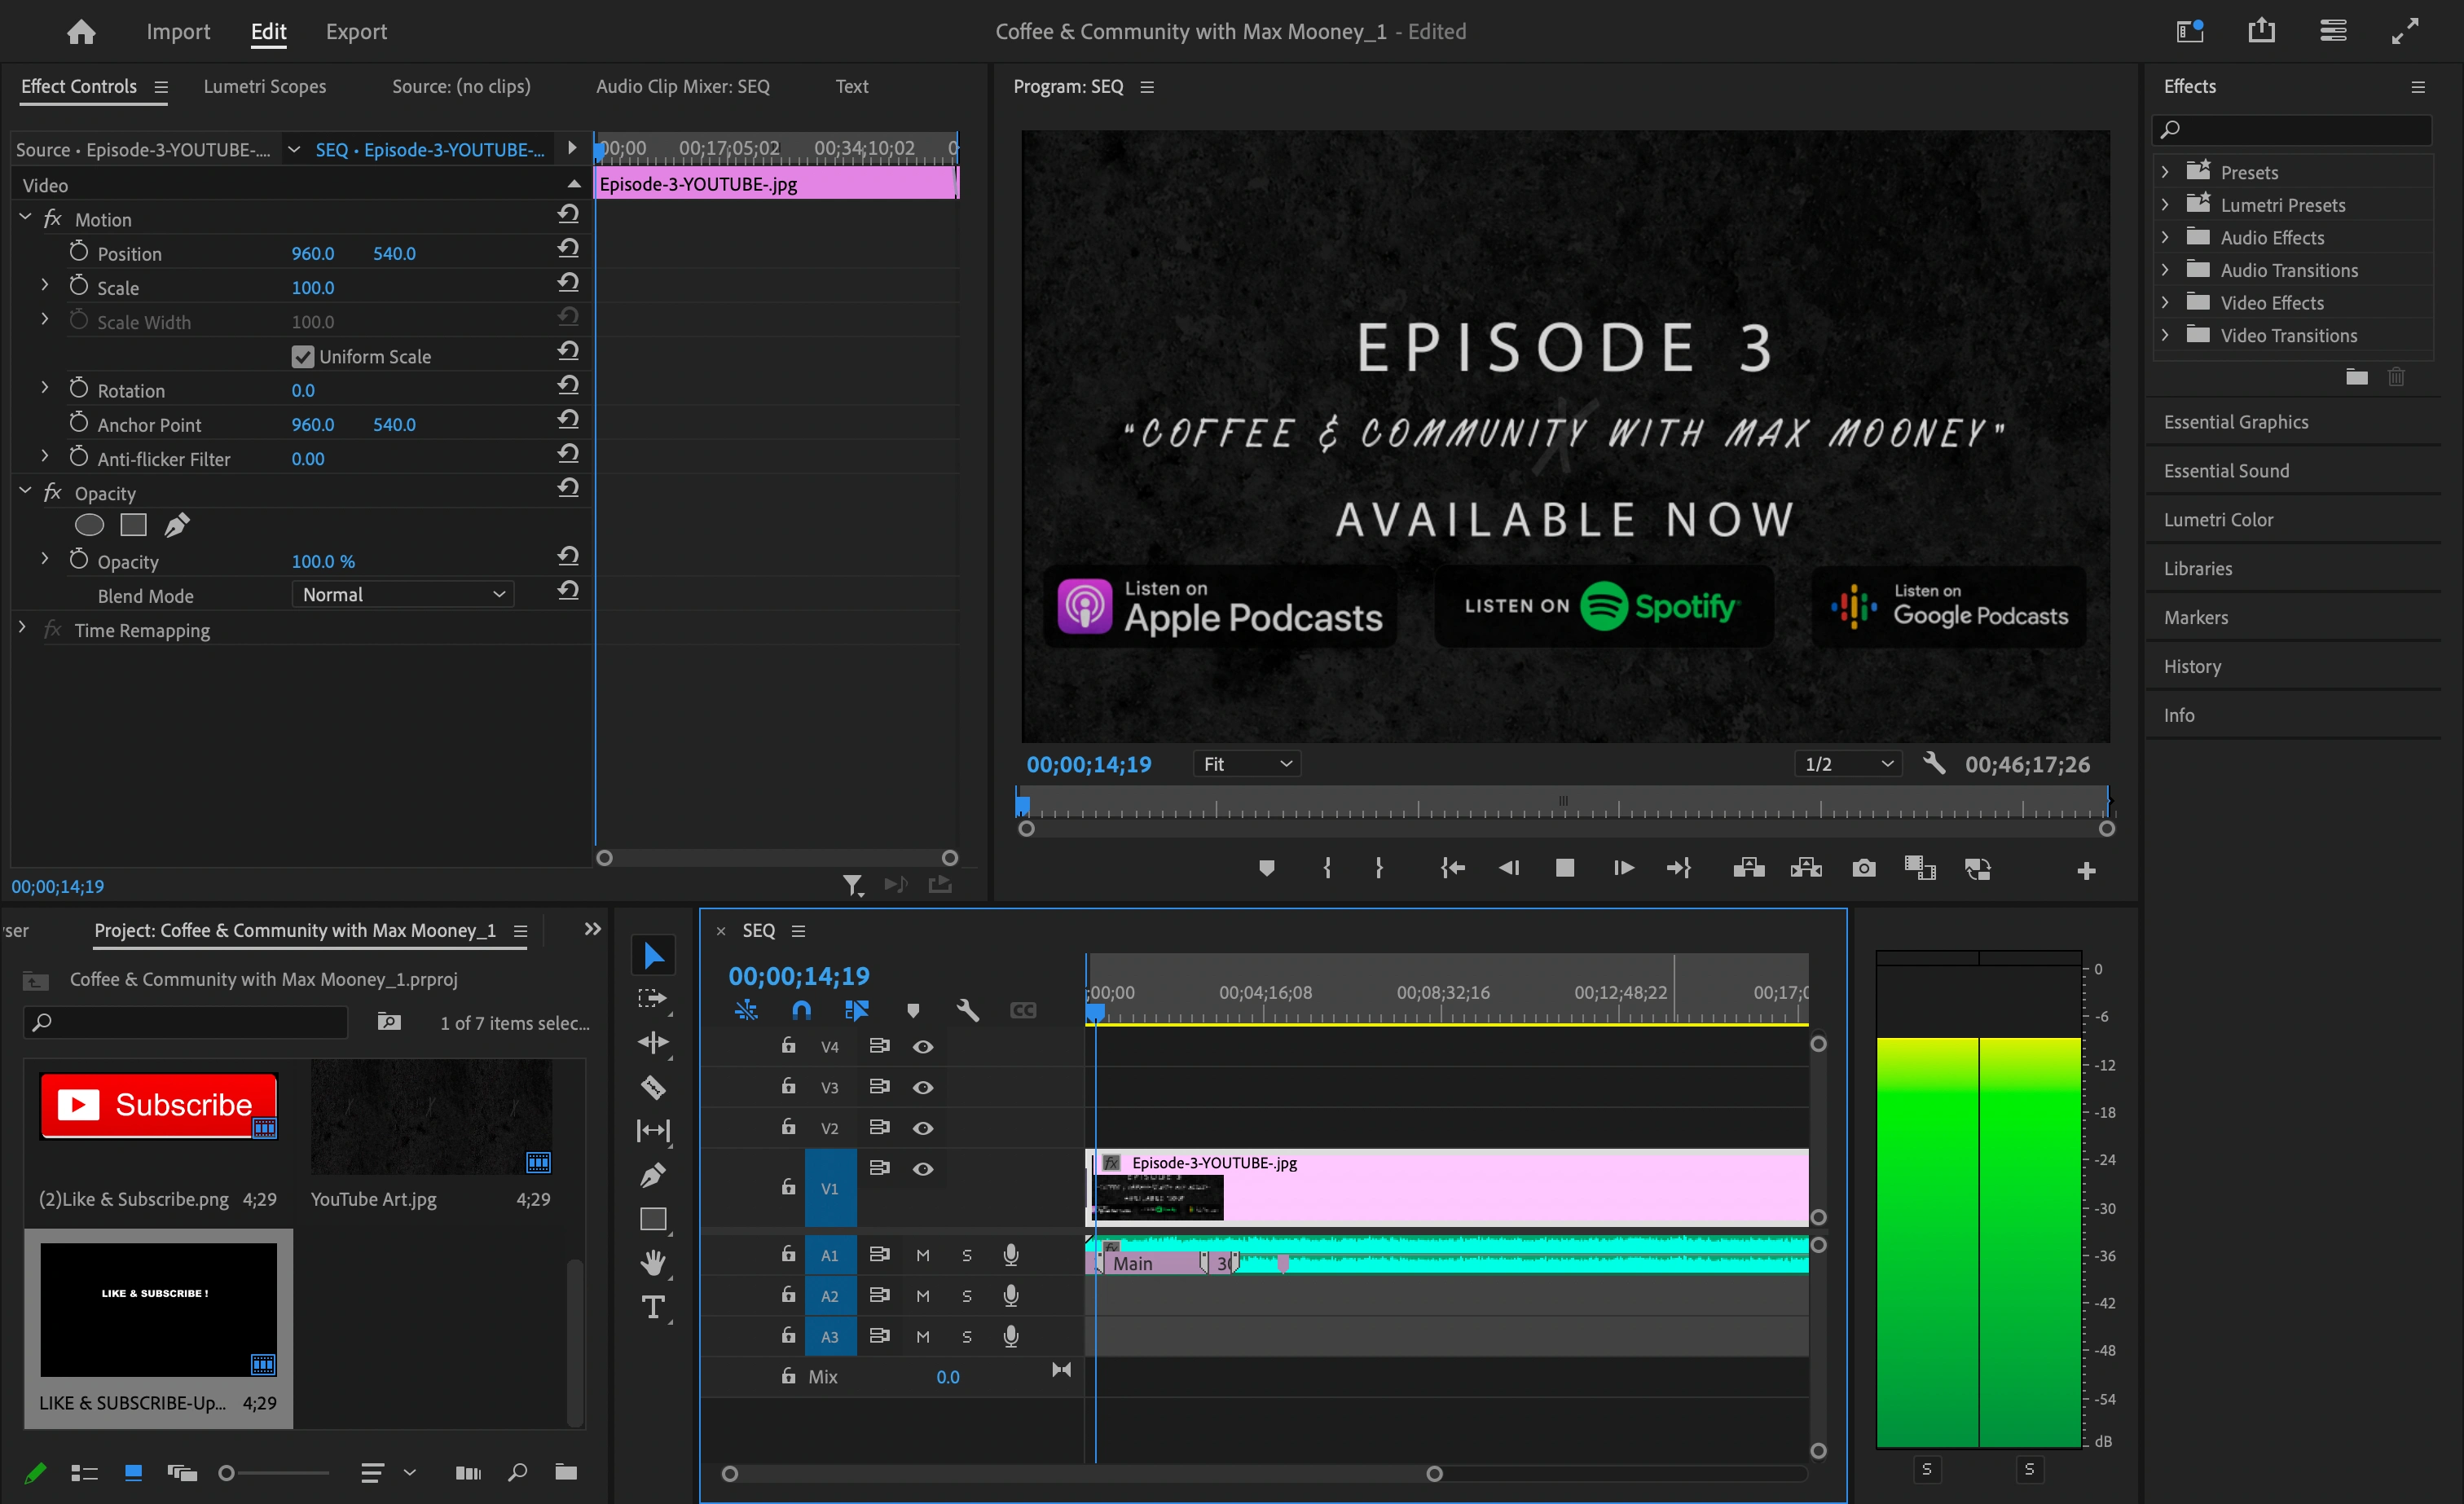Open the Blend Mode dropdown
Screen dimensions: 2464x1504
coord(403,595)
